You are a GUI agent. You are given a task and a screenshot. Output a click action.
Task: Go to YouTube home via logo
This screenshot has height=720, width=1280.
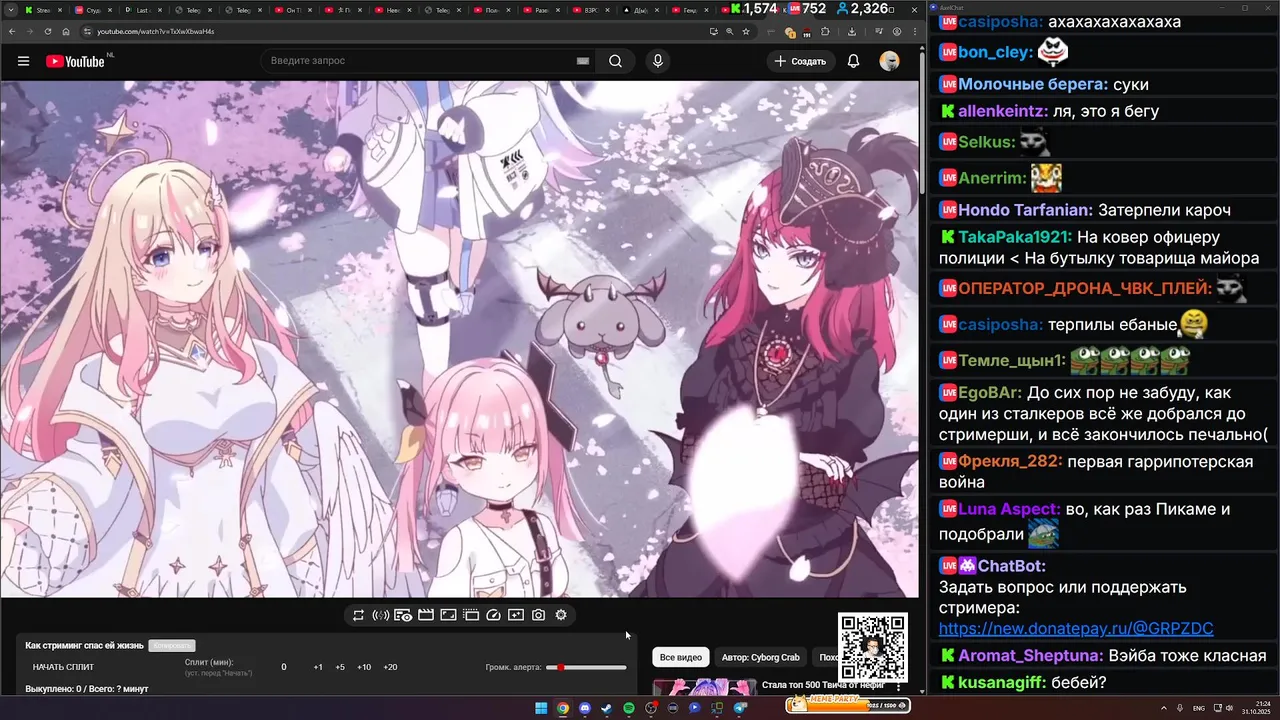click(76, 61)
